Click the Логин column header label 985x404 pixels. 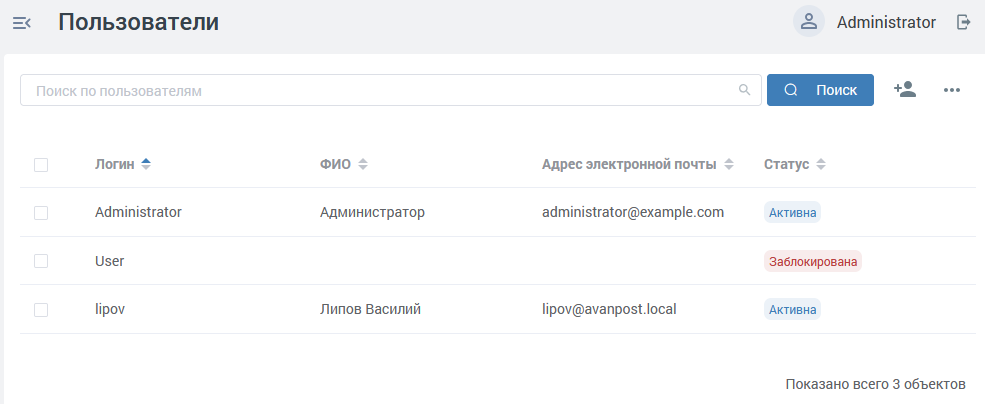pyautogui.click(x=114, y=165)
